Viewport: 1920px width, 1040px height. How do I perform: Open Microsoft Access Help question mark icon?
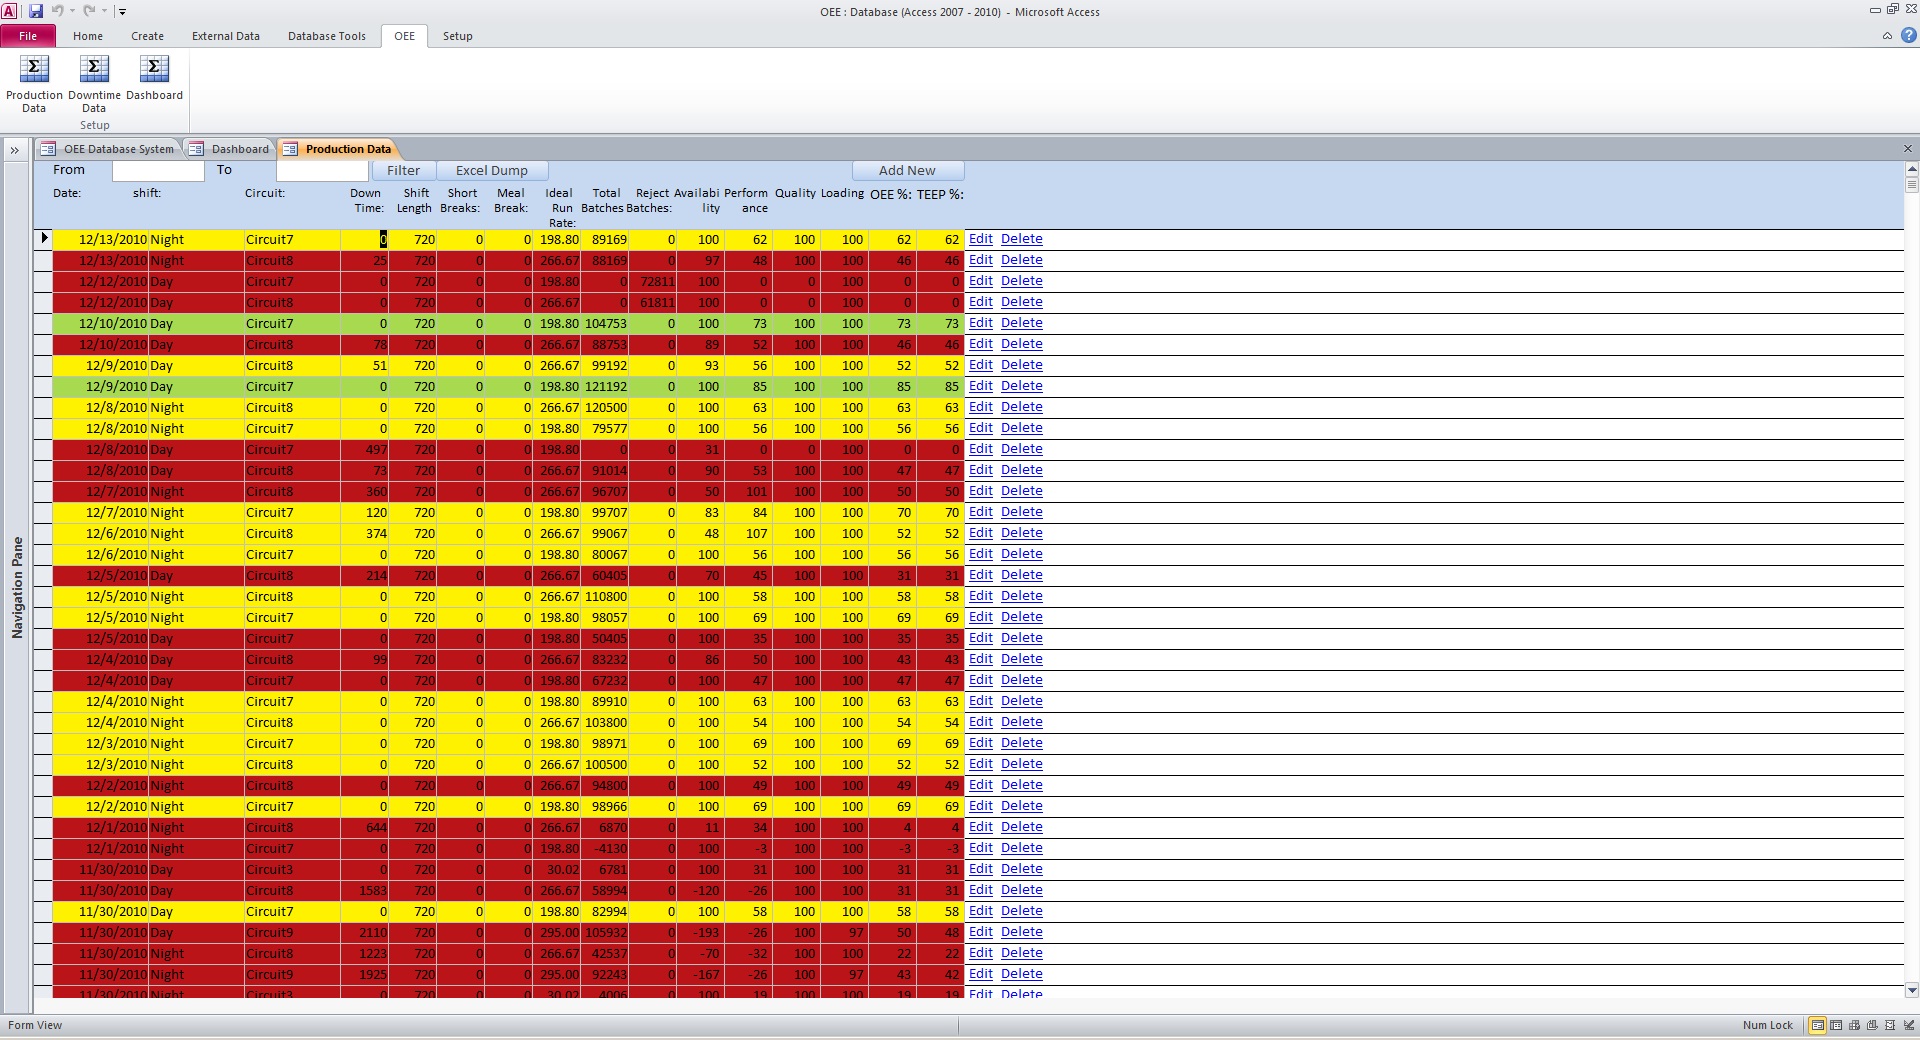coord(1908,36)
